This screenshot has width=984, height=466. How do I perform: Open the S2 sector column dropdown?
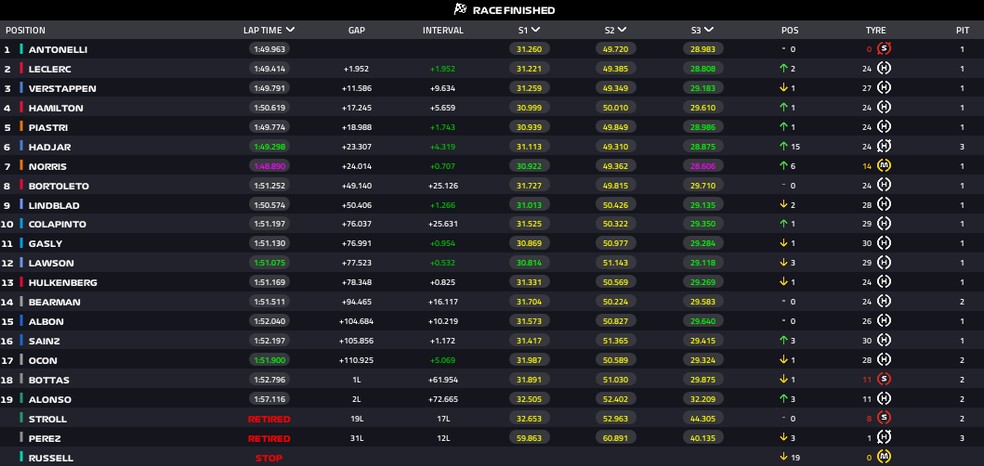tap(621, 29)
